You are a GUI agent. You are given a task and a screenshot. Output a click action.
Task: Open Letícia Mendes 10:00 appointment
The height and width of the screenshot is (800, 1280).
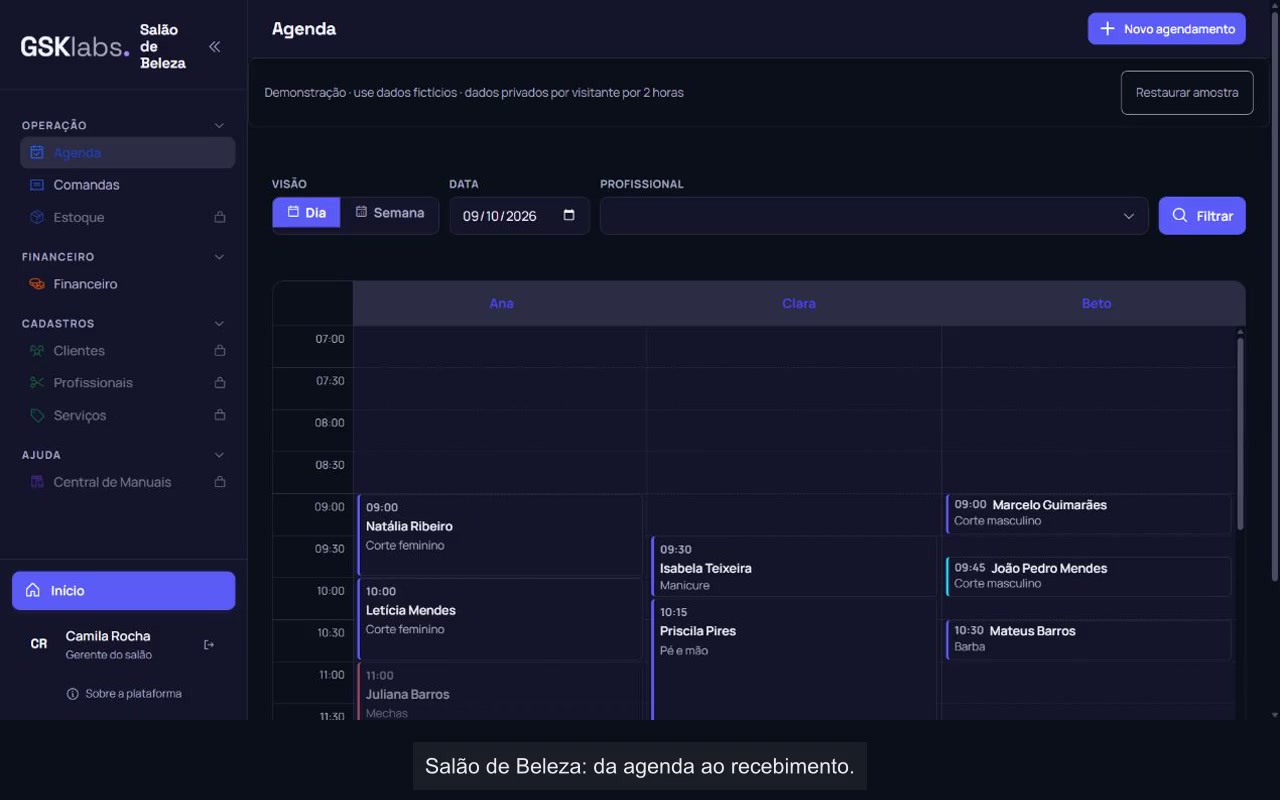[500, 619]
